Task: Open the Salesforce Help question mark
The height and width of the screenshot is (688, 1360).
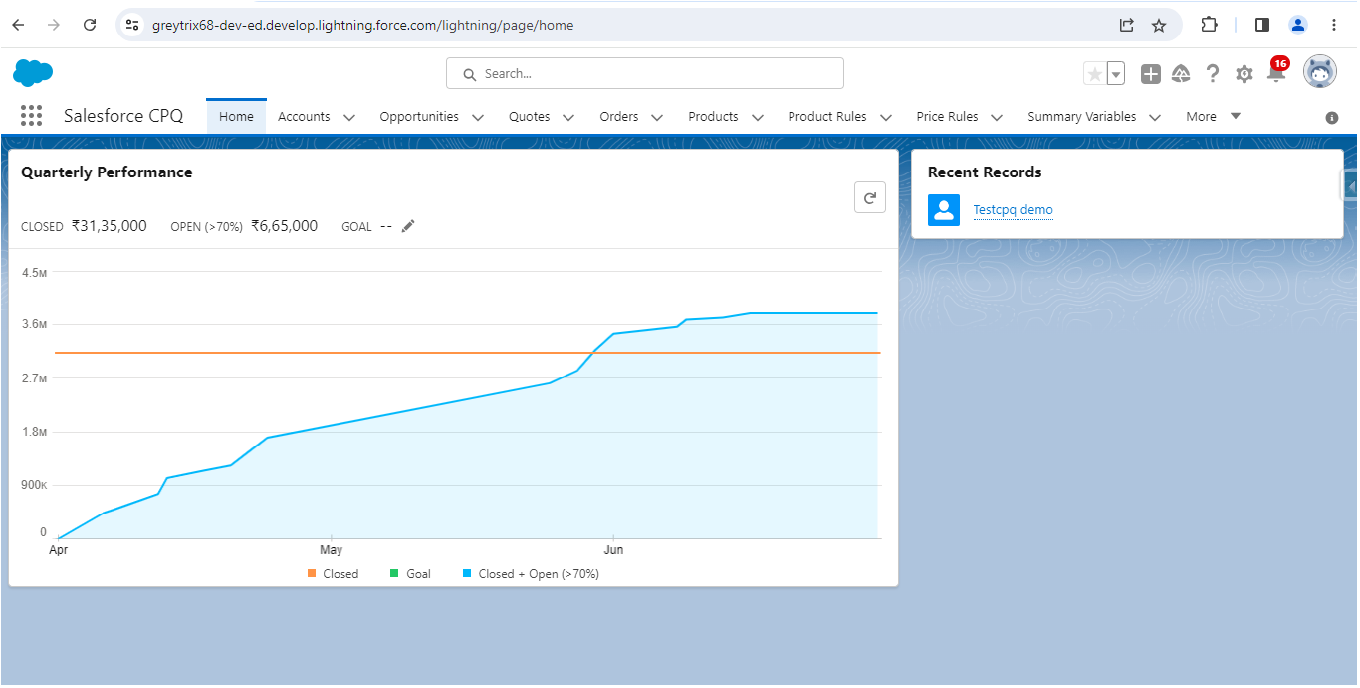Action: tap(1213, 73)
